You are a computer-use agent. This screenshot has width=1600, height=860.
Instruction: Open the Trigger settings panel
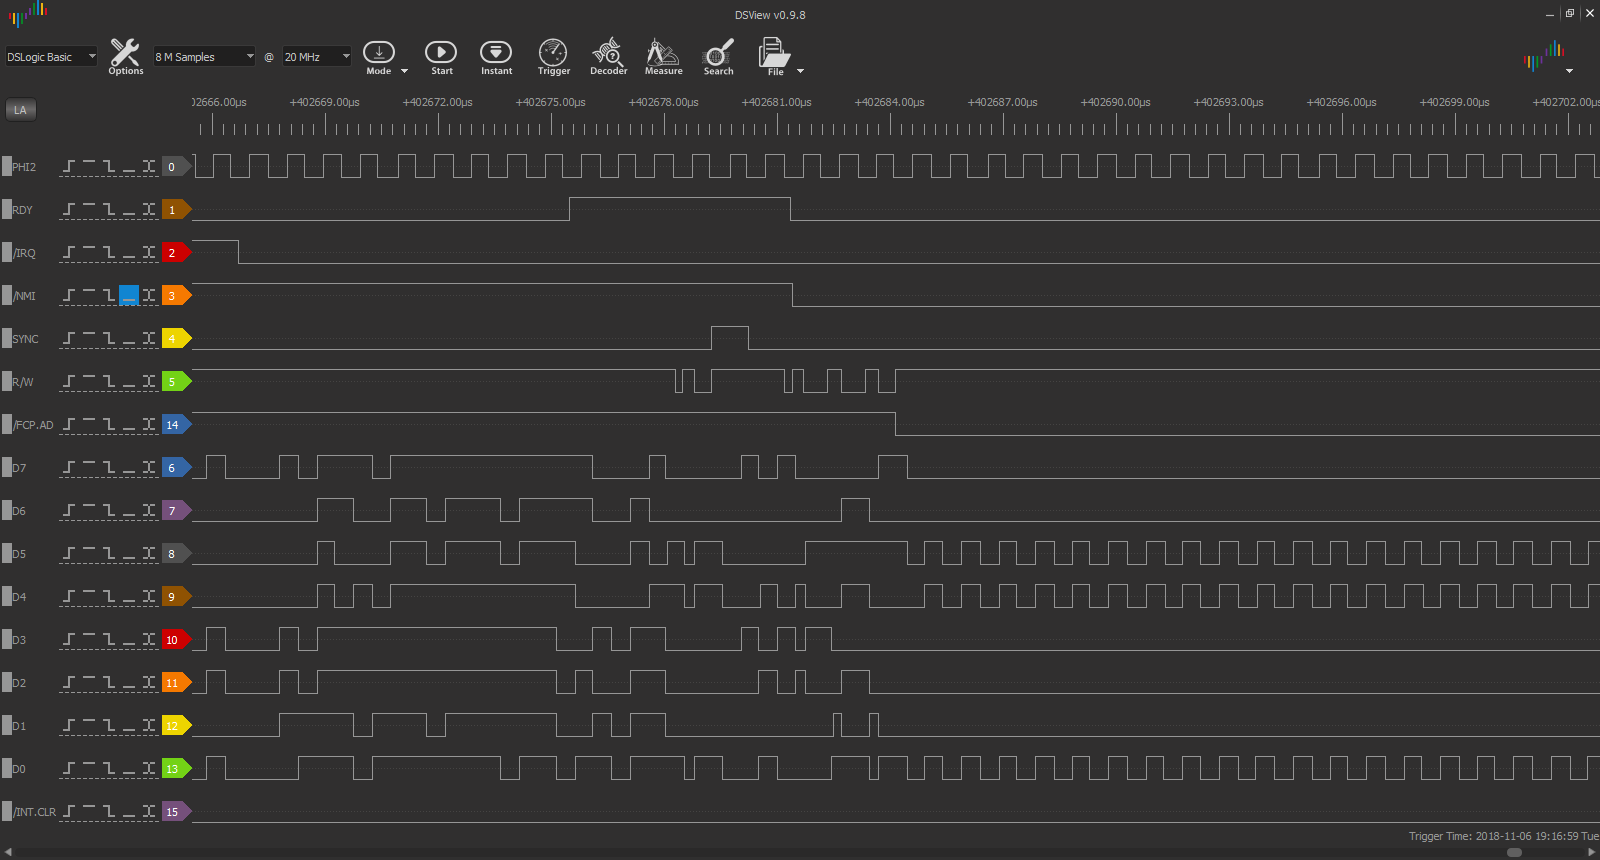pyautogui.click(x=553, y=56)
